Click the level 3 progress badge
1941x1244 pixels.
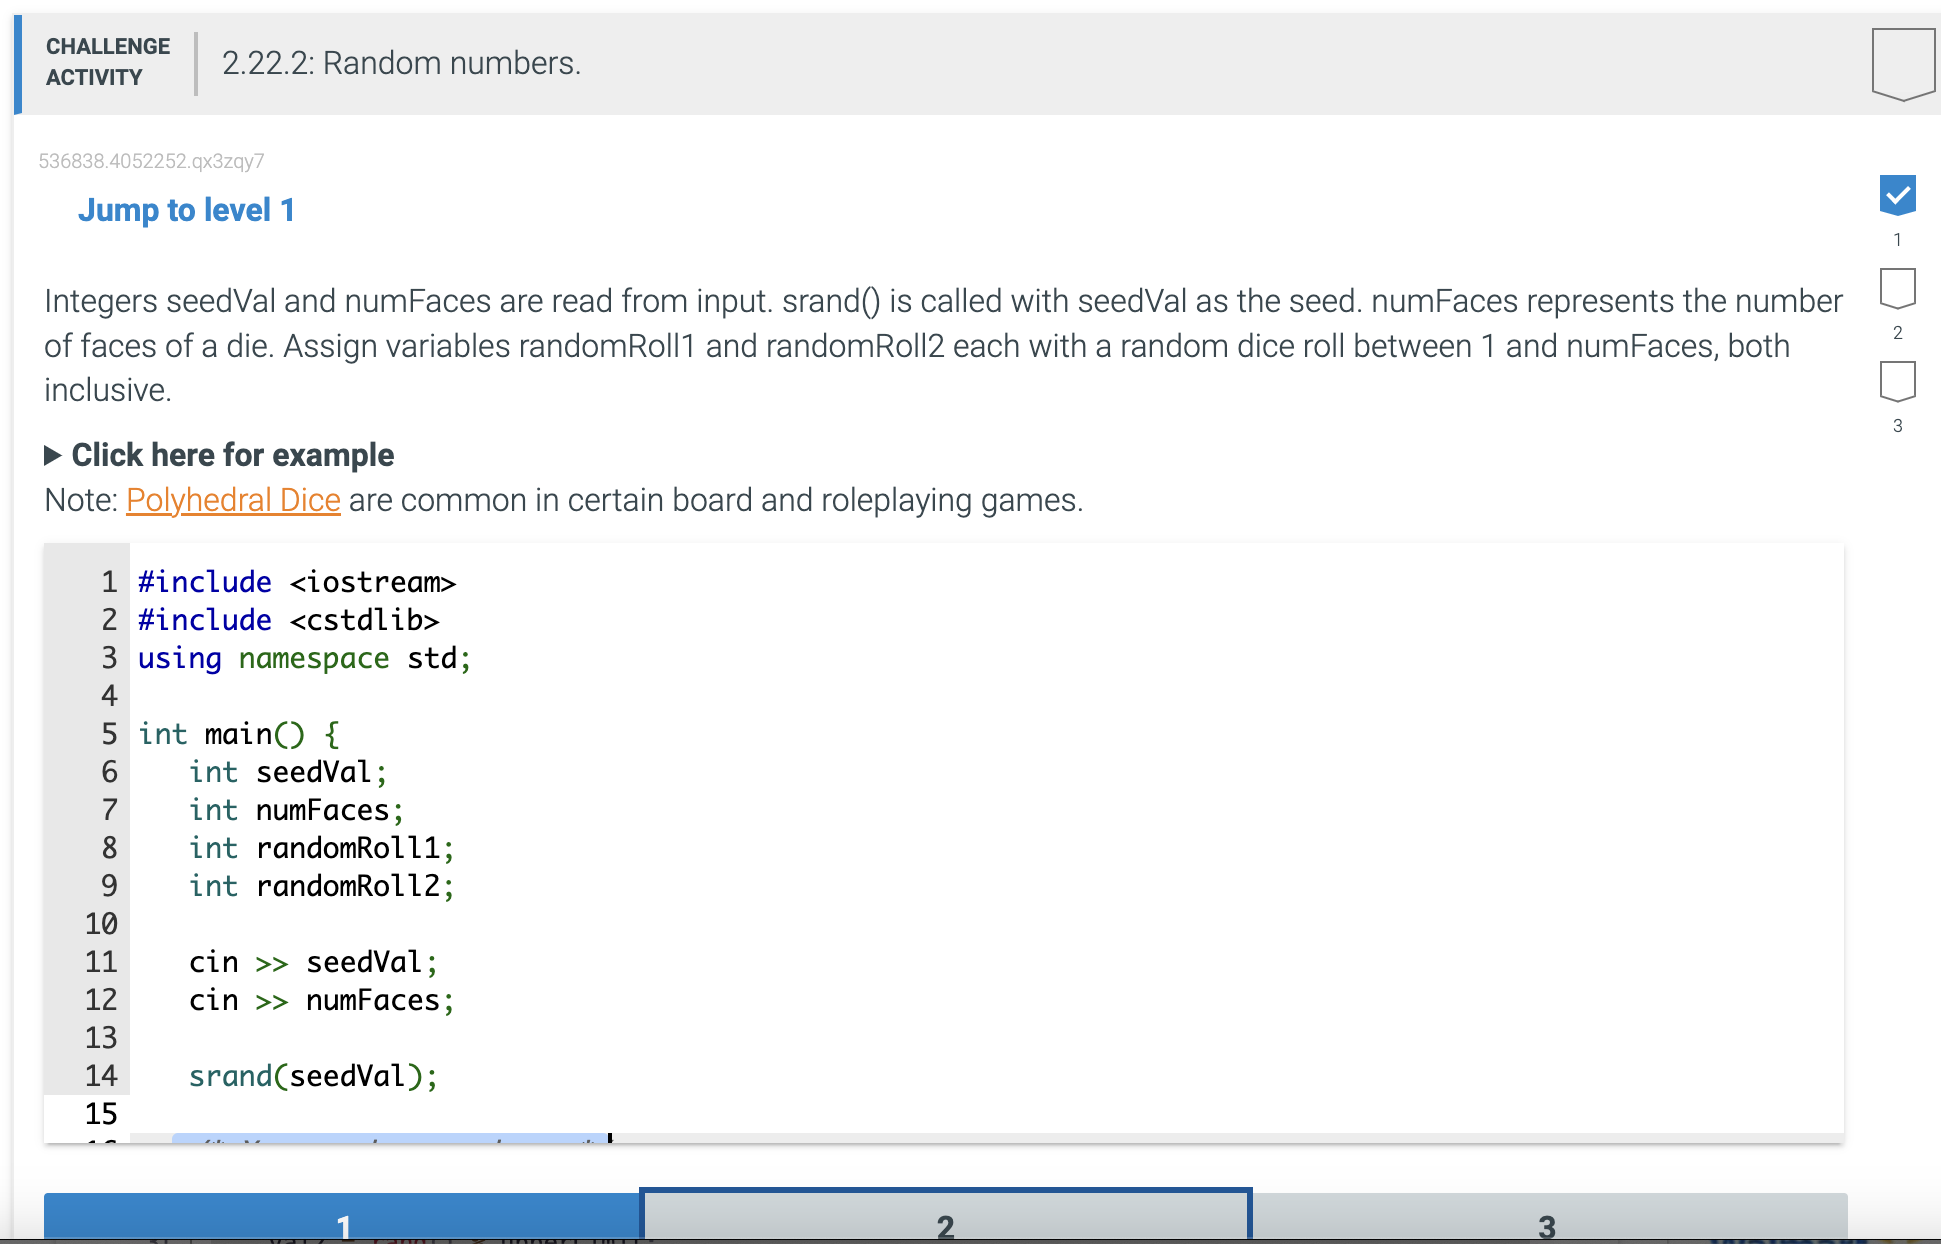(1897, 381)
